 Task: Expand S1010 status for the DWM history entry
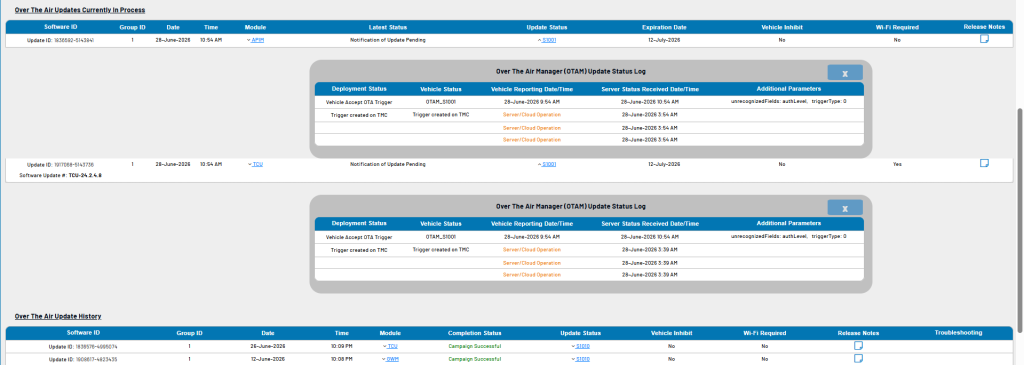(x=581, y=359)
